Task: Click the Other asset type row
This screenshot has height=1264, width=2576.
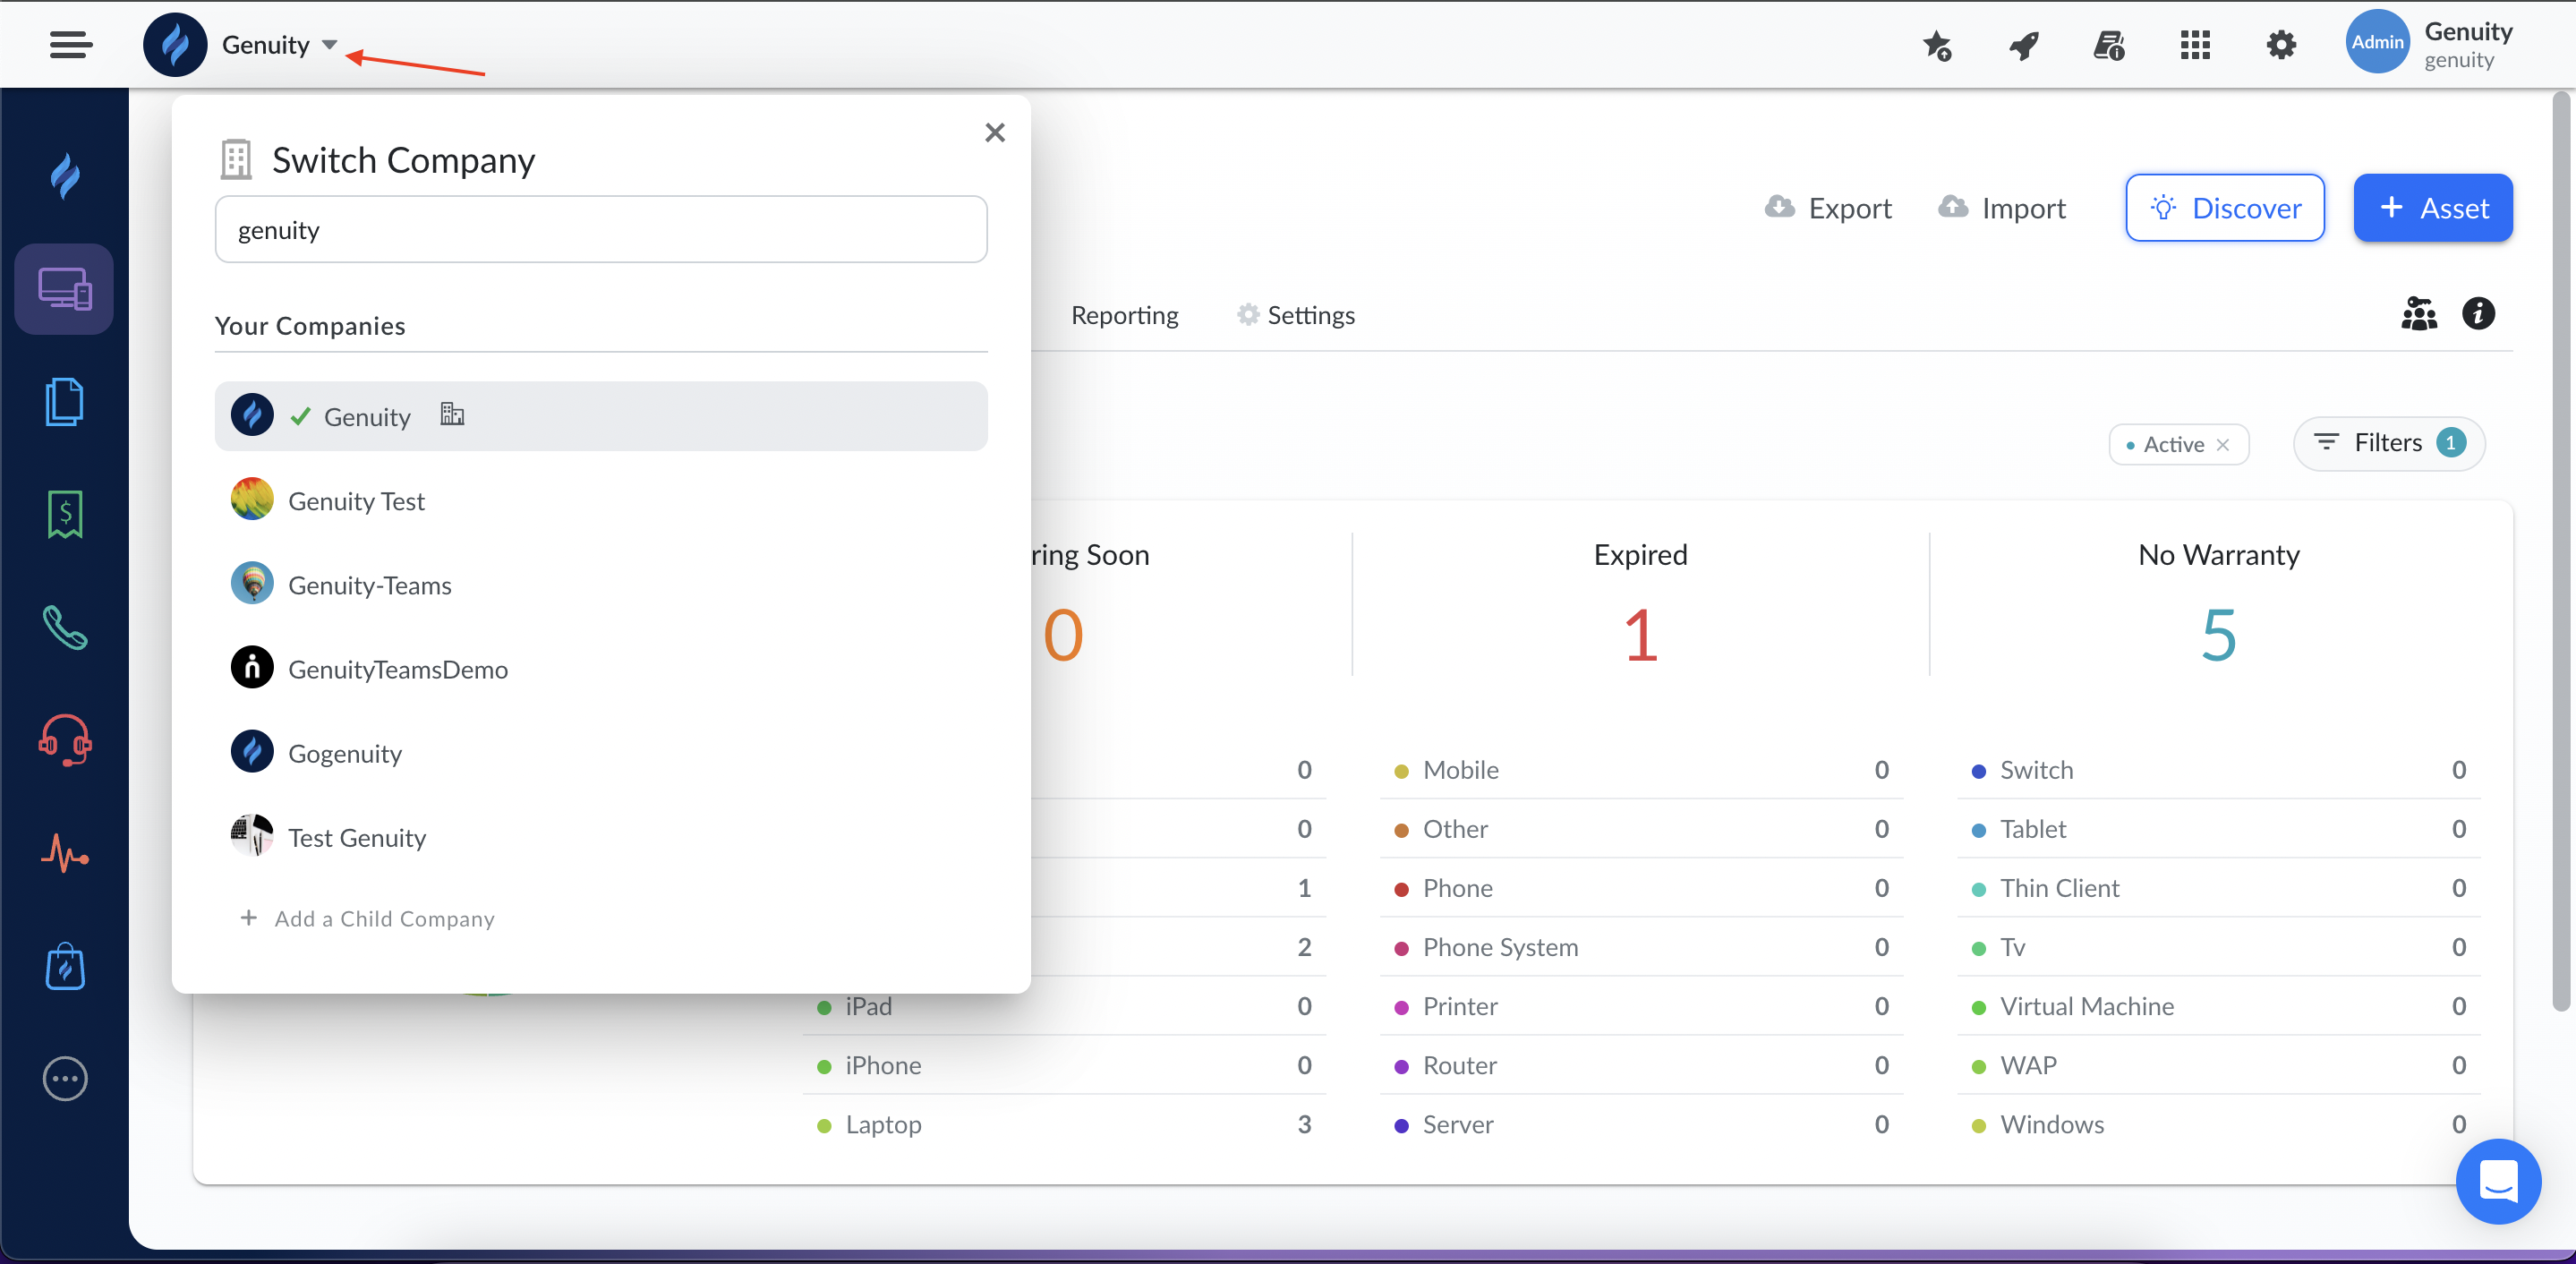Action: pos(1641,829)
